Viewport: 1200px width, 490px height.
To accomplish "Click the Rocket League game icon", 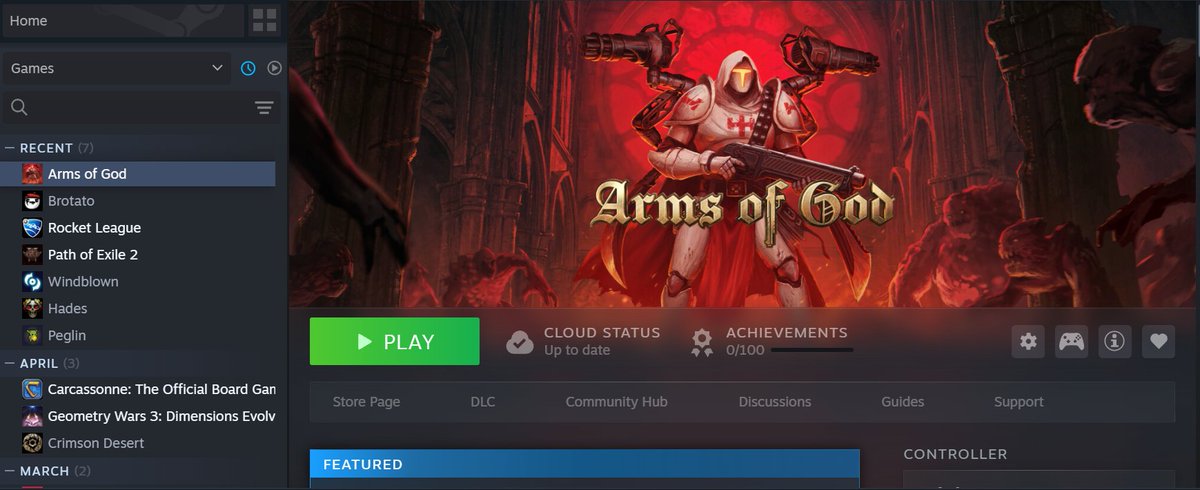I will [x=31, y=228].
